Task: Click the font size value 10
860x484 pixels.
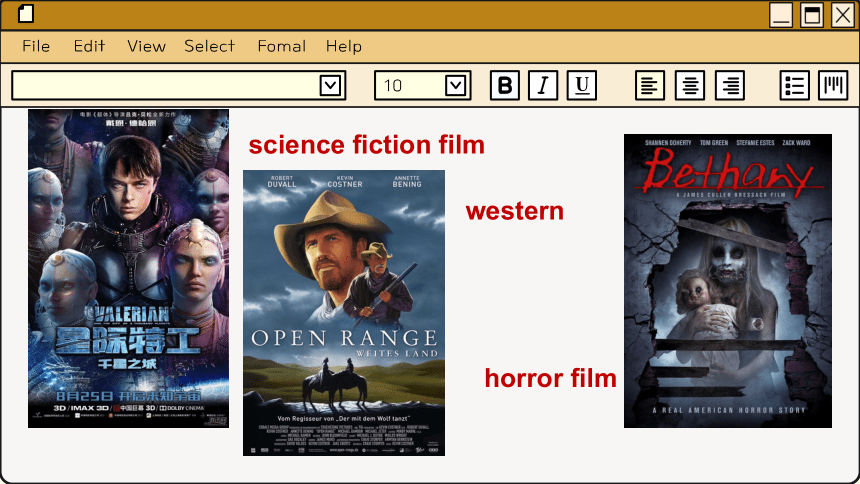Action: (x=393, y=86)
